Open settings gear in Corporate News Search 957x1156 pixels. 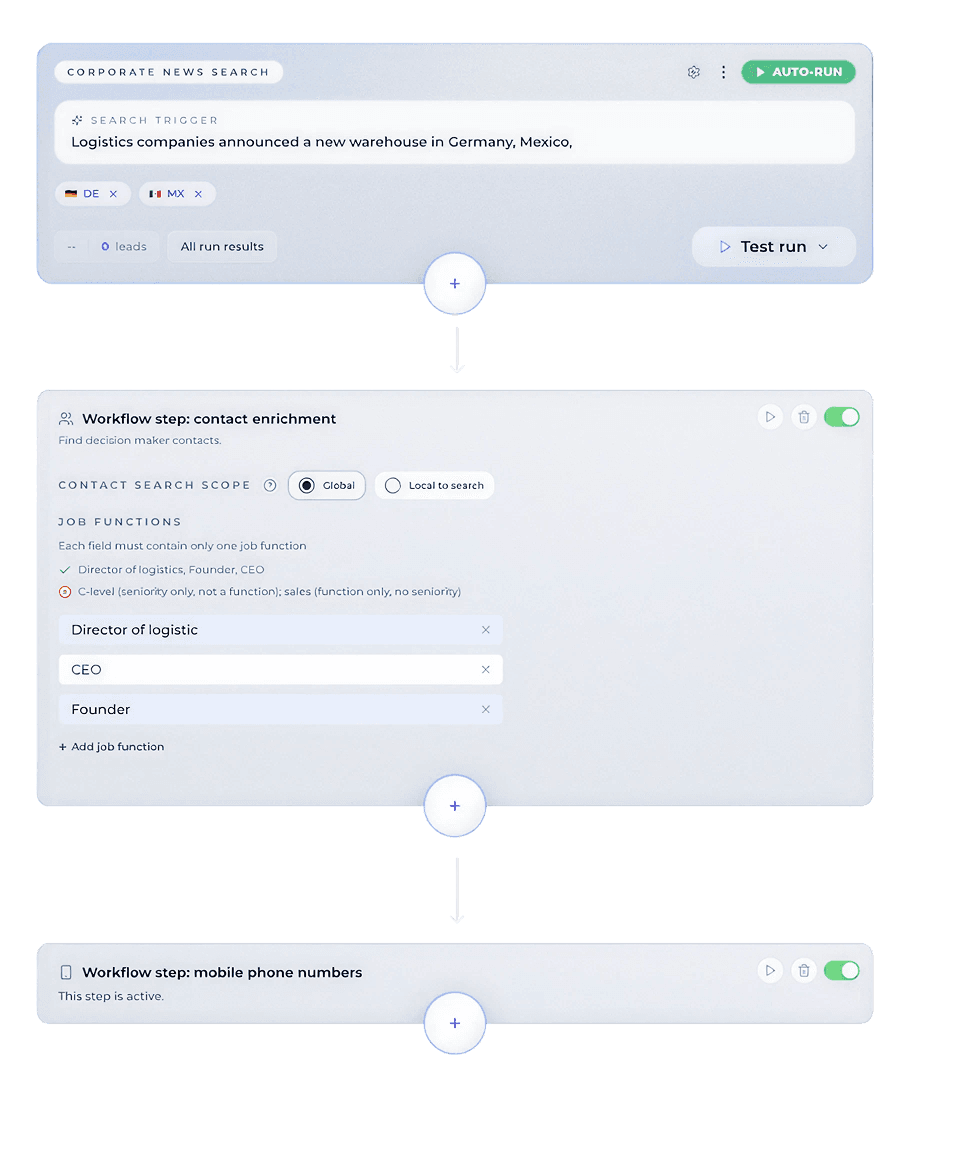[x=693, y=72]
